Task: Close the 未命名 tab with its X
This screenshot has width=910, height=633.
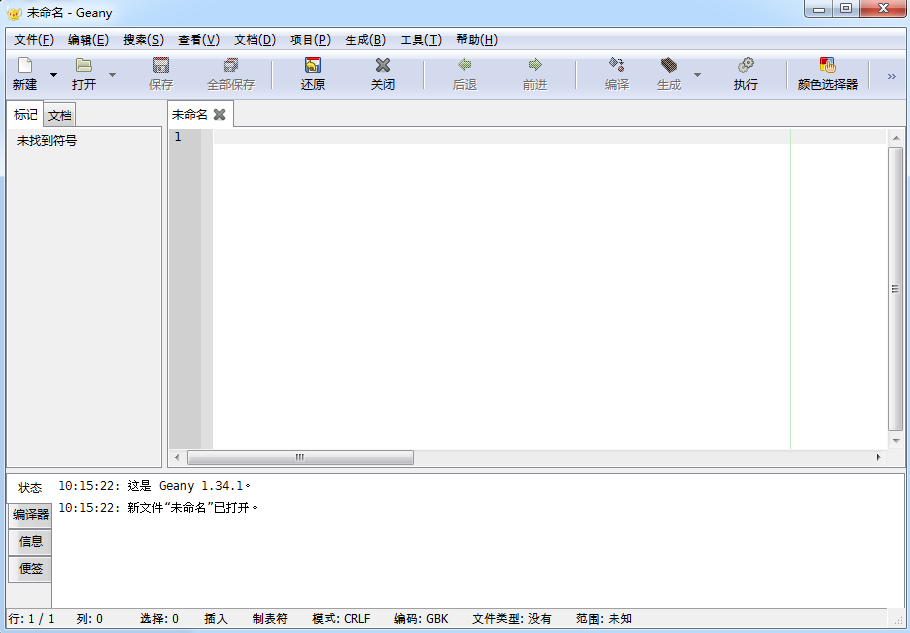Action: coord(219,115)
